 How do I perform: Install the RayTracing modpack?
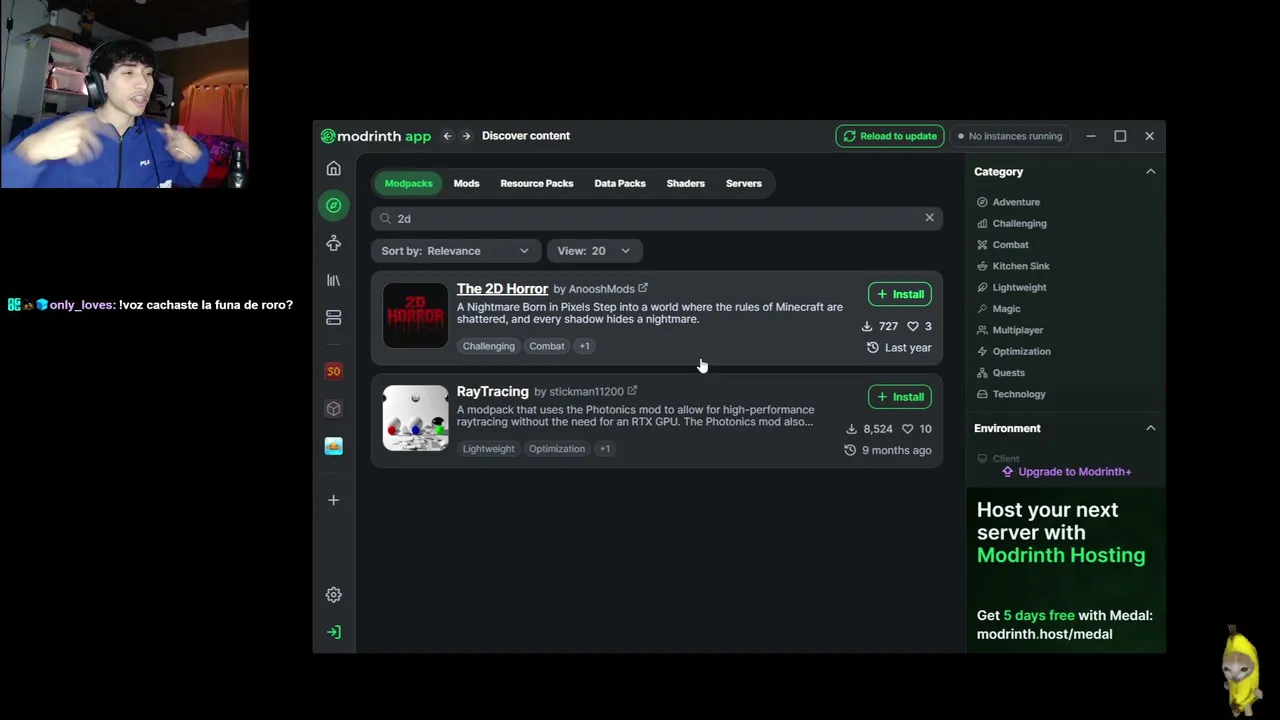[900, 397]
